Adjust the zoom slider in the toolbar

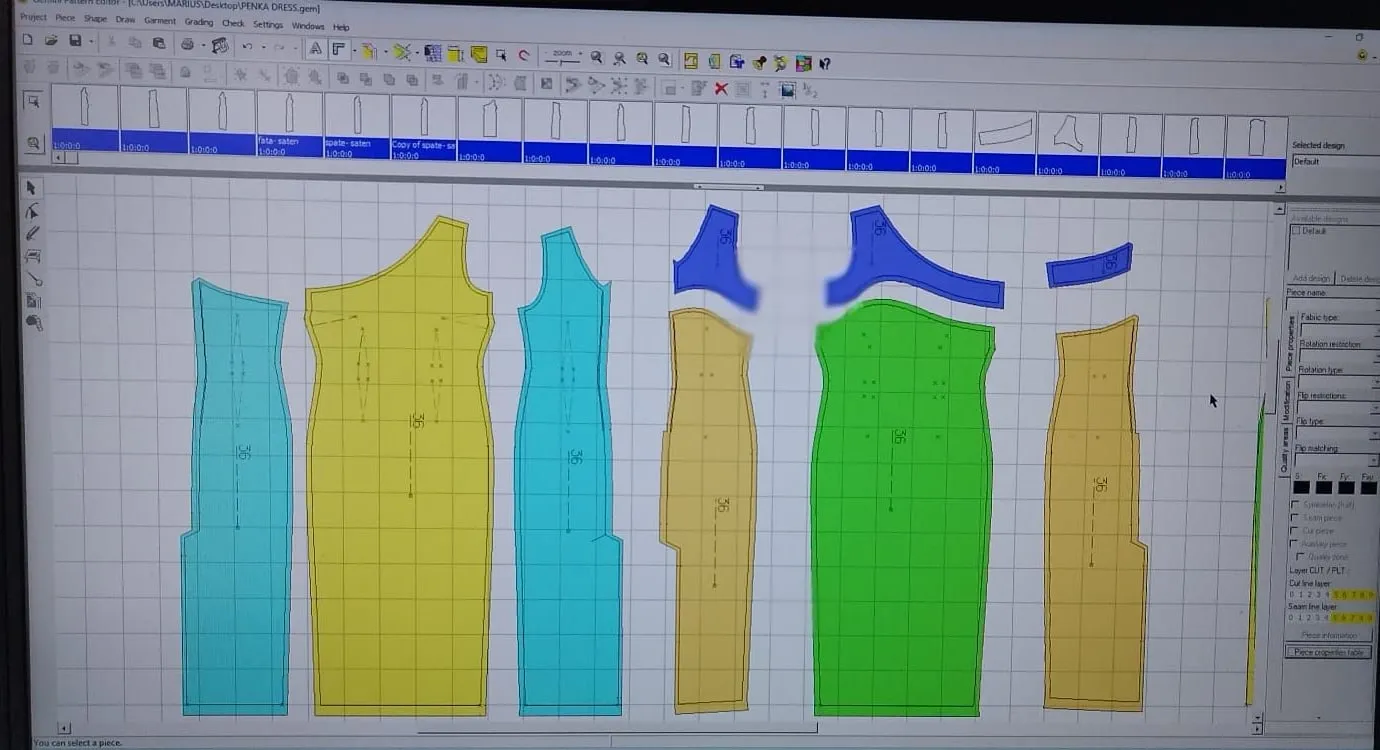click(564, 60)
